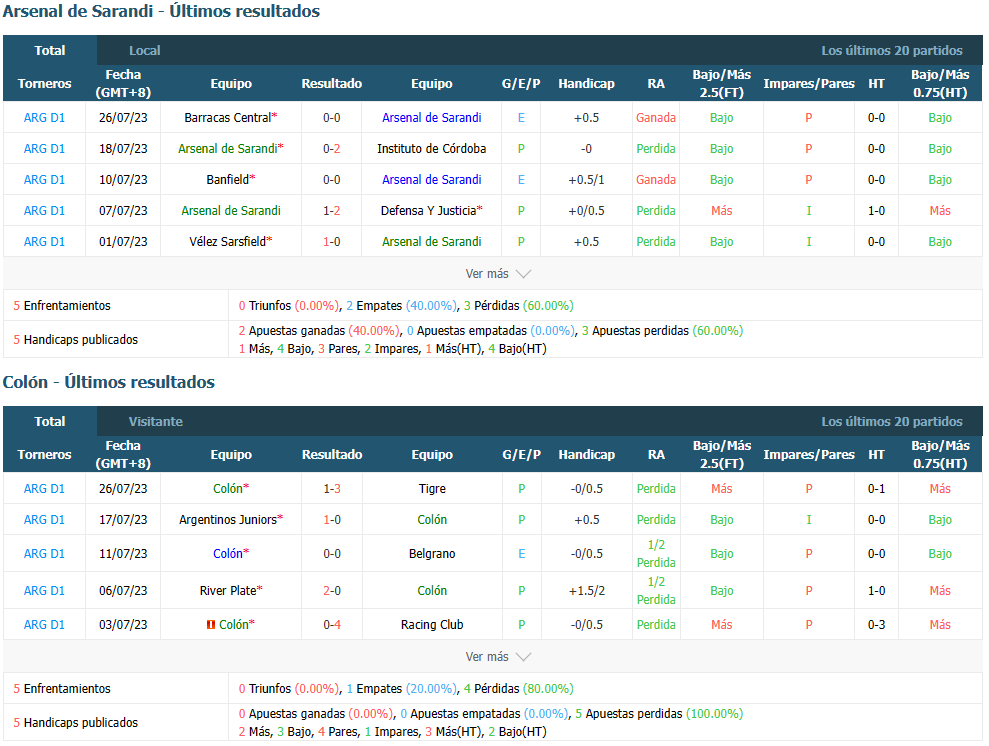Click 5 Apuestas perdidas (100.00%) in Colón summary
This screenshot has height=746, width=989.
[x=659, y=714]
